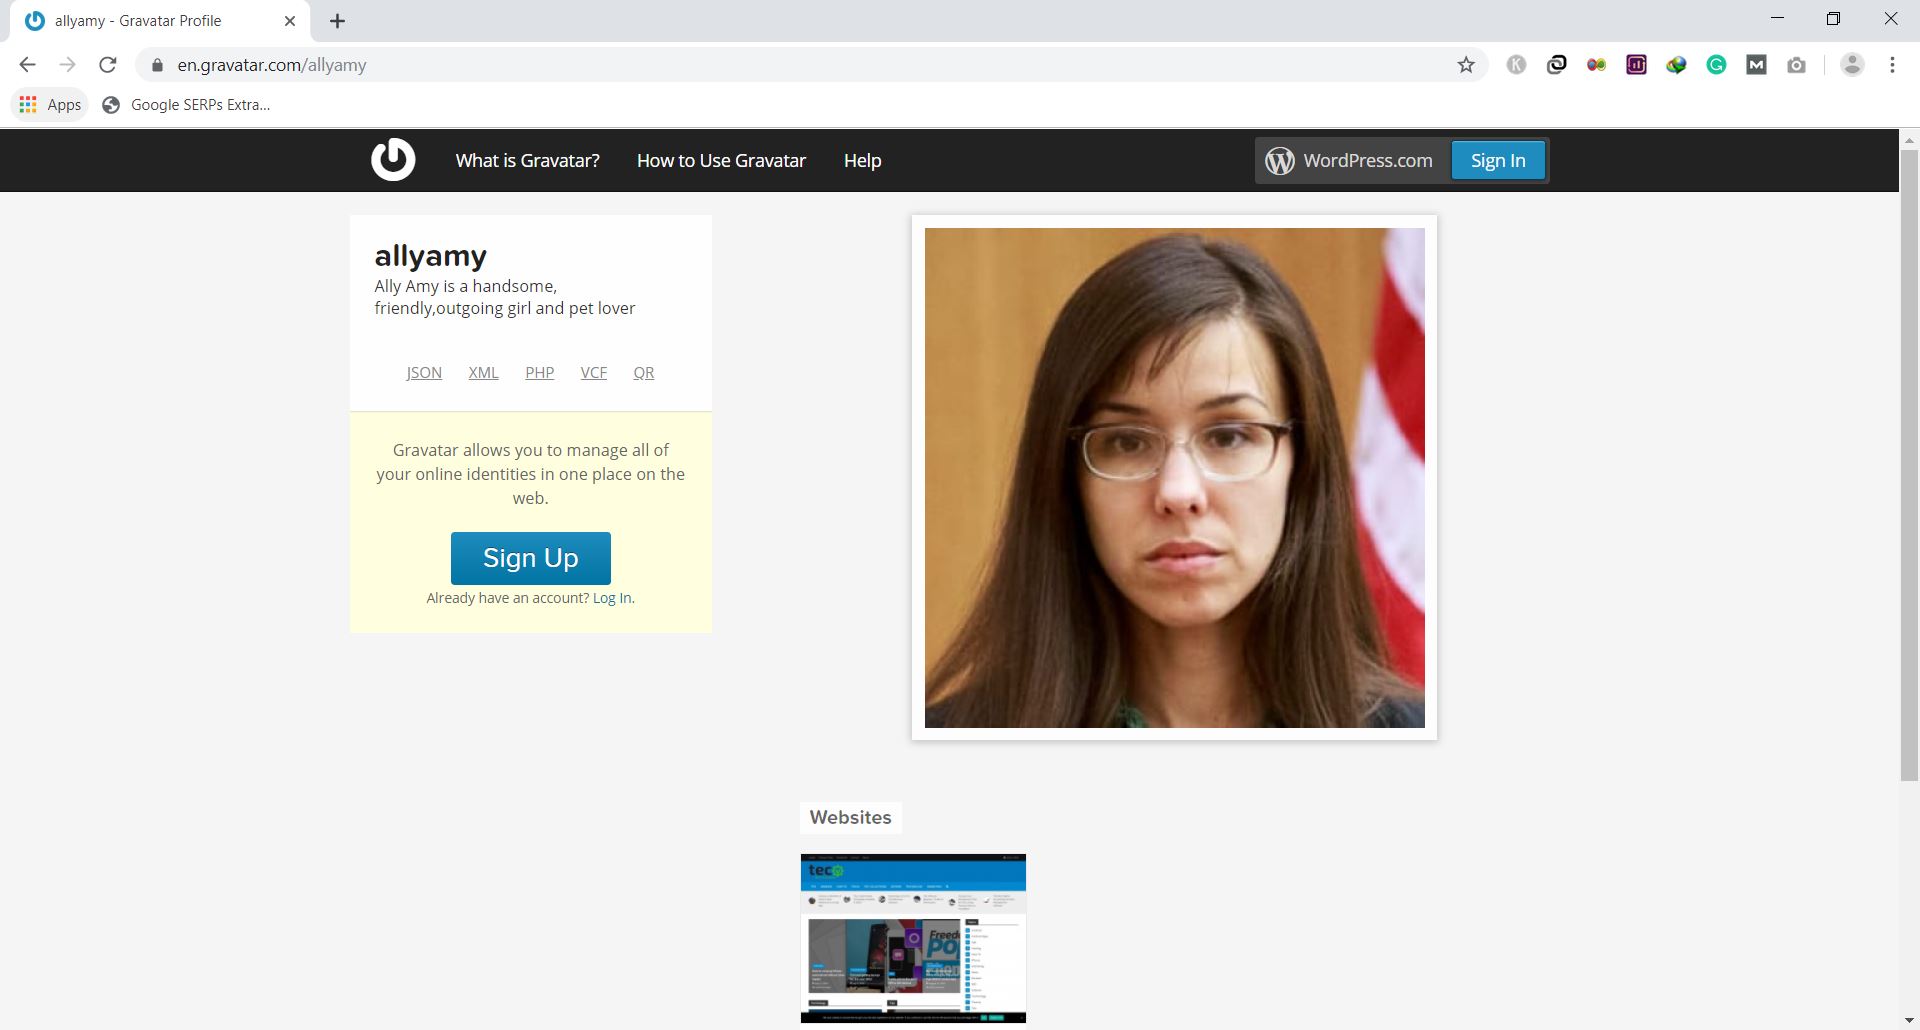Click the Websites section heading

click(x=850, y=818)
